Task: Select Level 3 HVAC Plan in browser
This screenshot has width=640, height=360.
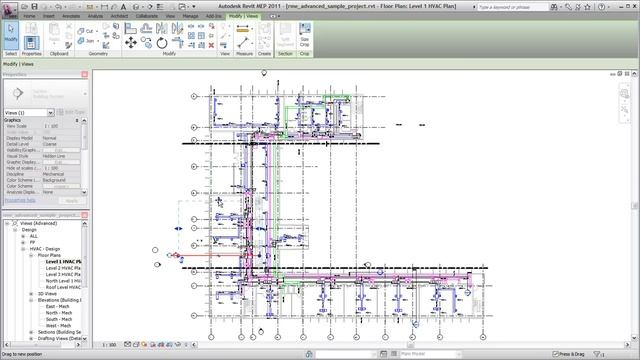Action: point(63,275)
